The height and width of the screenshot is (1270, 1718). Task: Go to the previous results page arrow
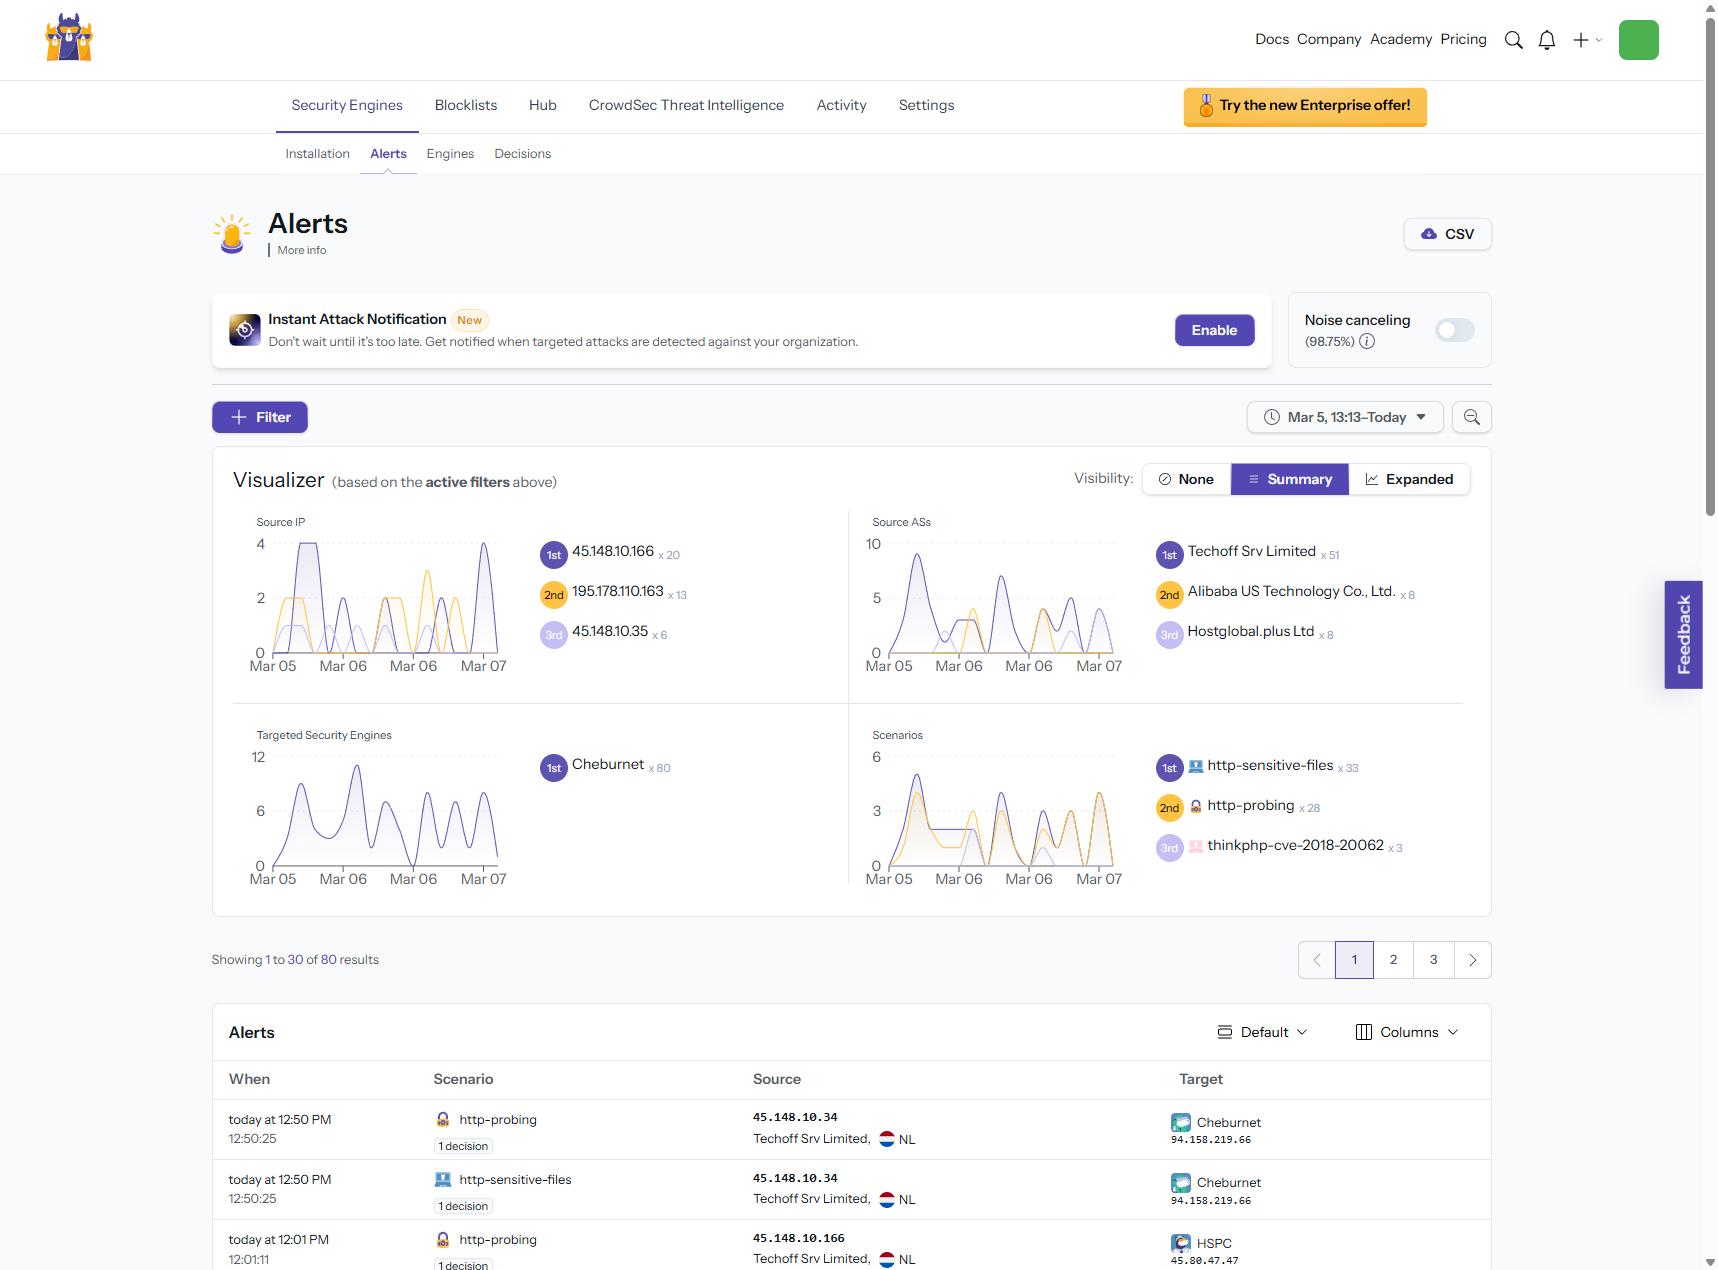pyautogui.click(x=1317, y=960)
